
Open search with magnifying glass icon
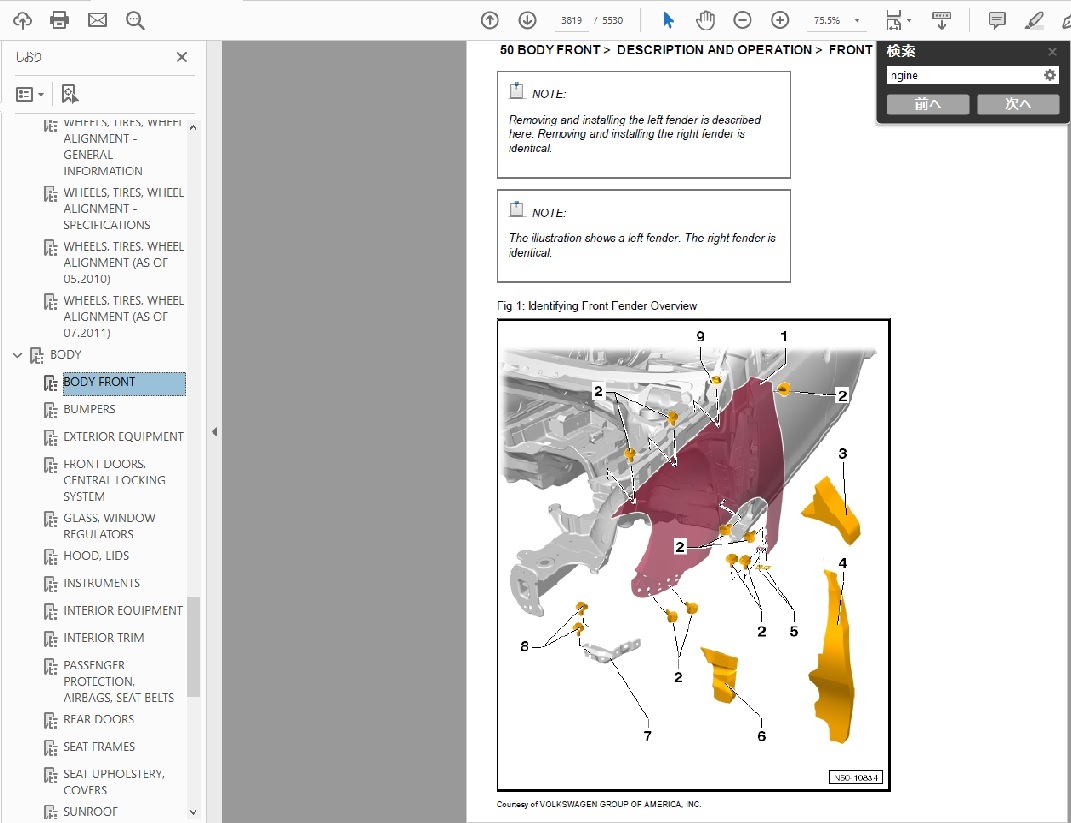[135, 20]
